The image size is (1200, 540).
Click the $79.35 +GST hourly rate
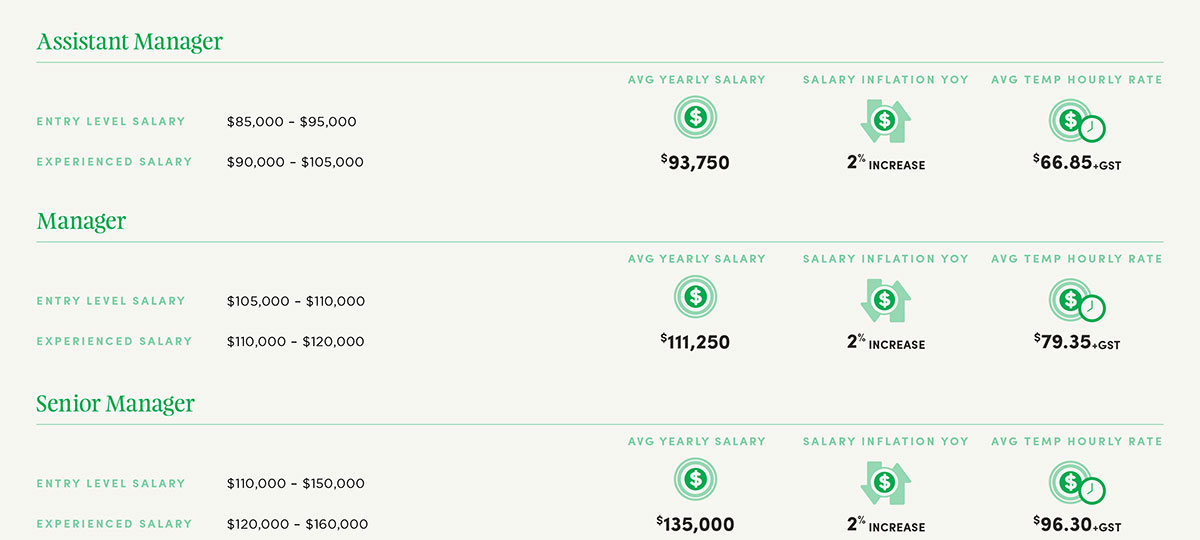click(x=1077, y=342)
